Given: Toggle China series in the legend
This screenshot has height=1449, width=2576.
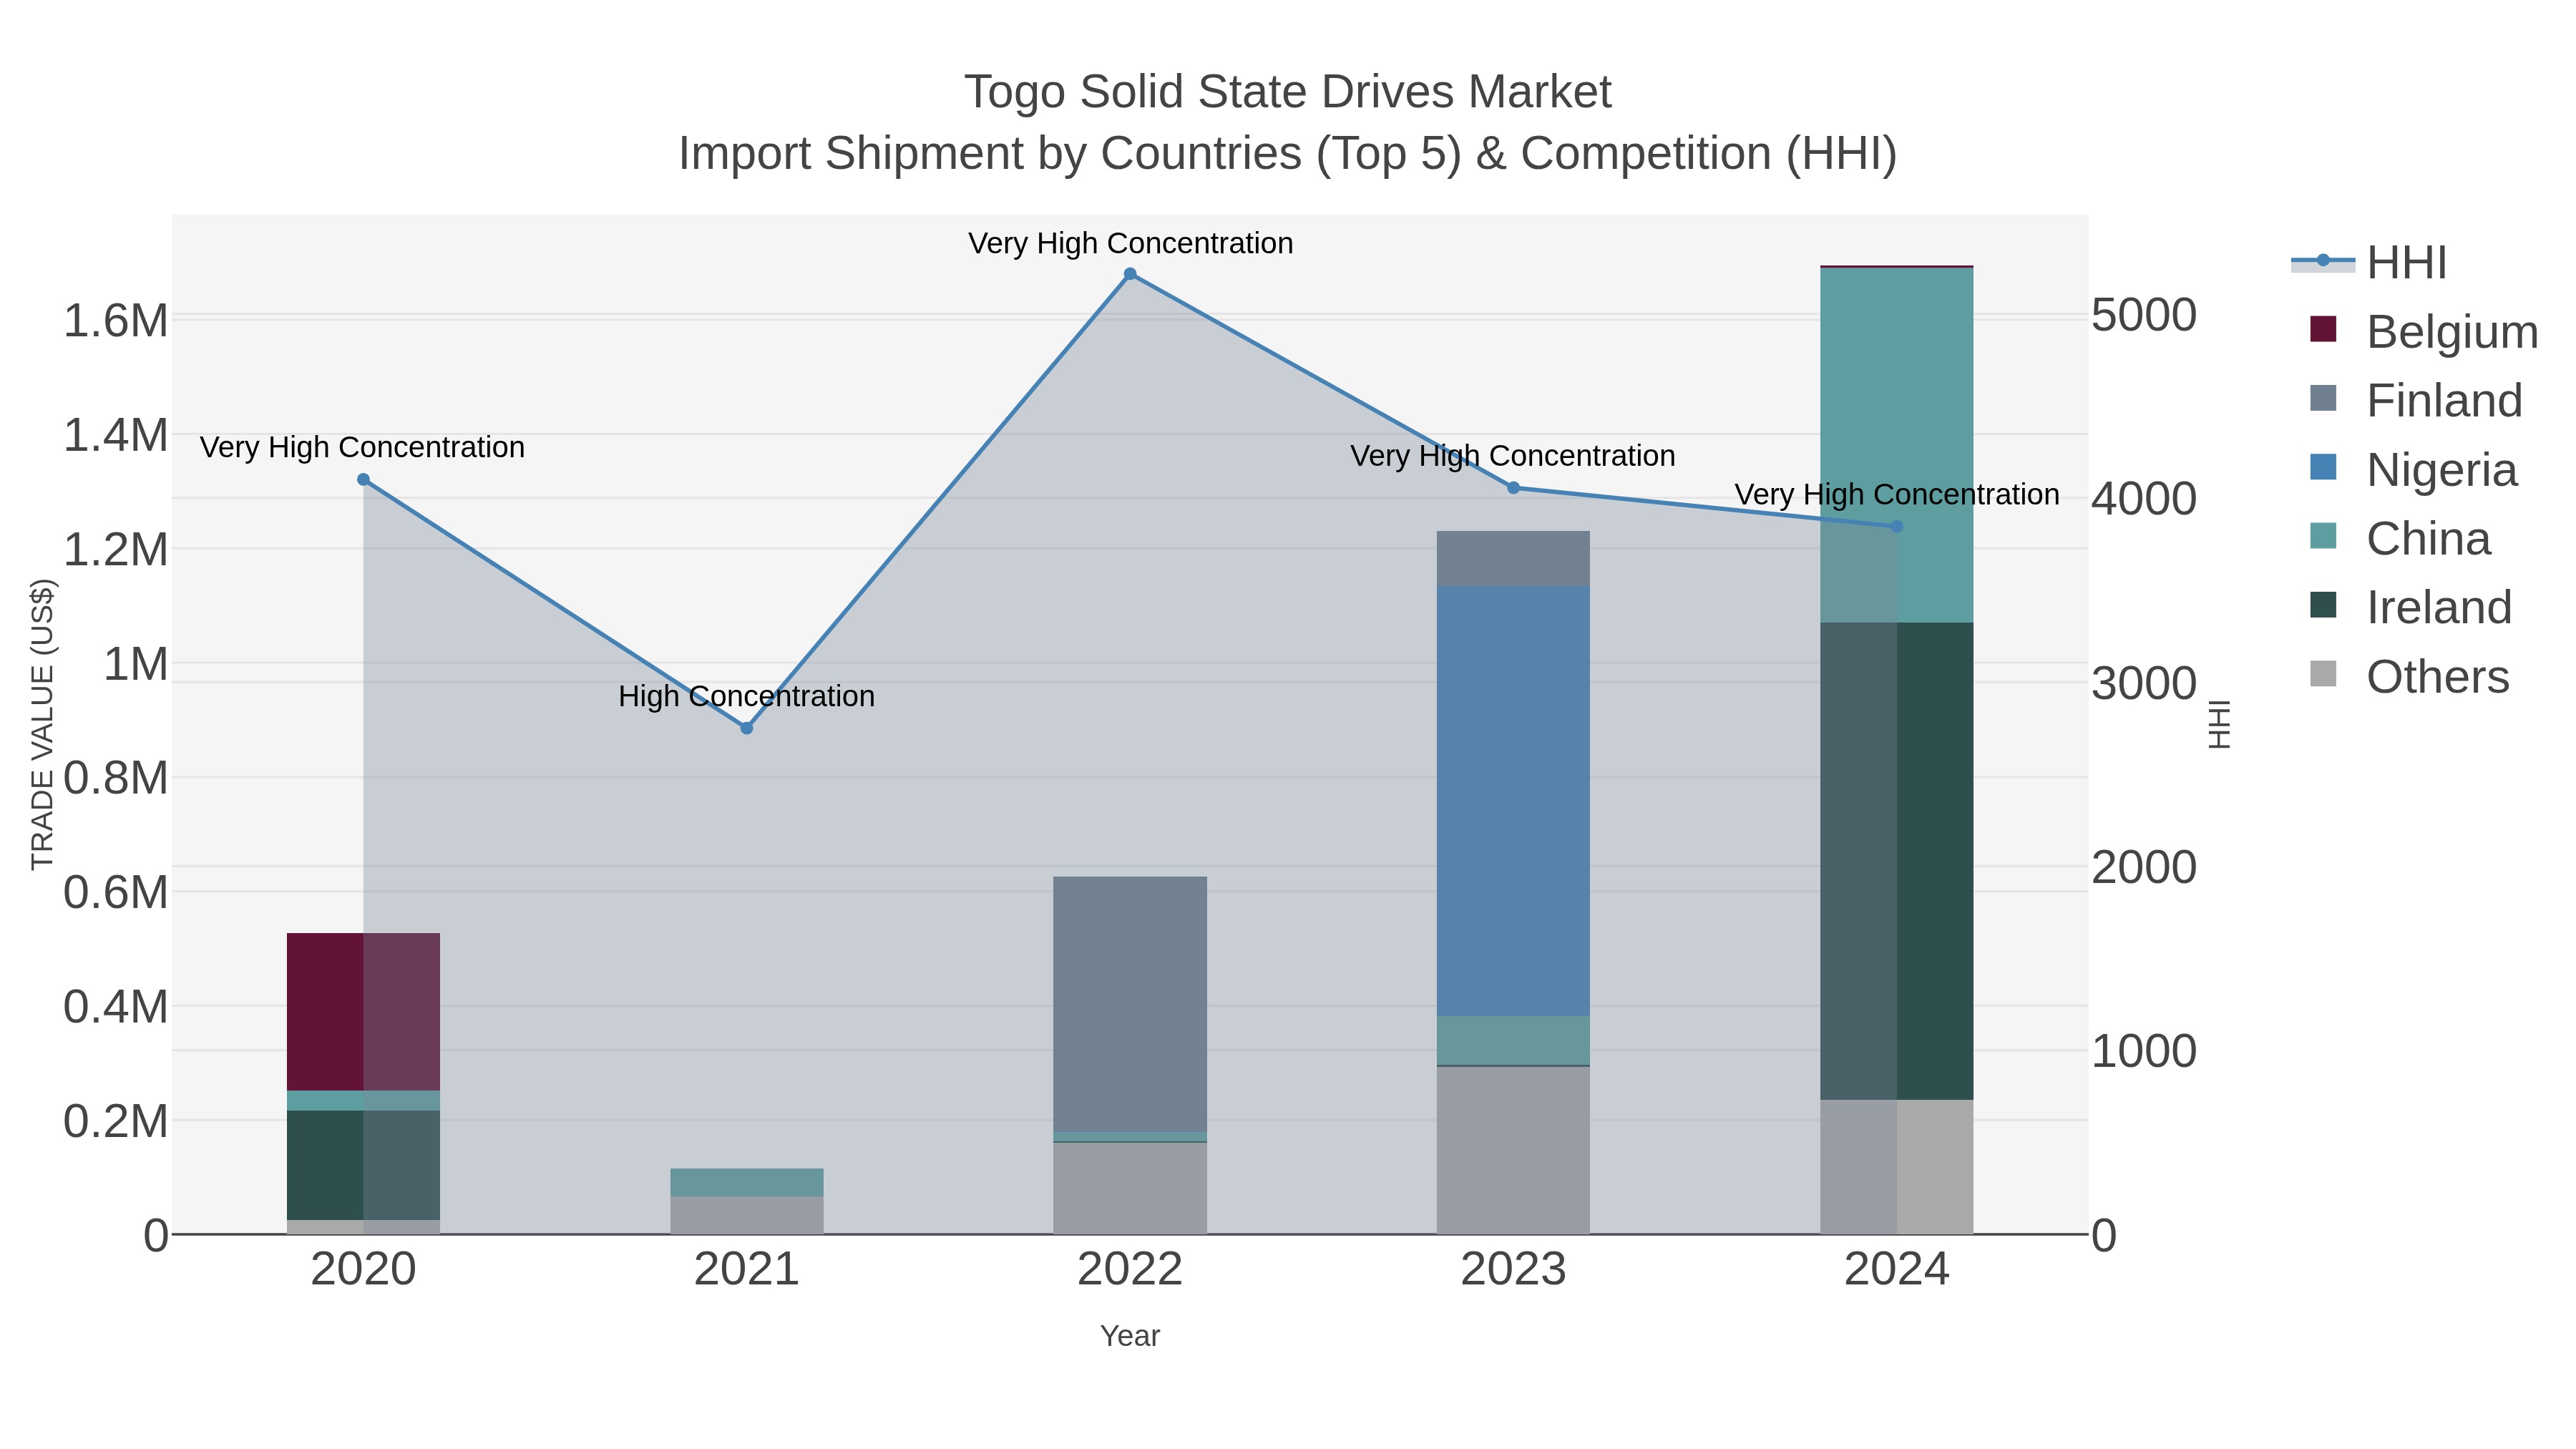Looking at the screenshot, I should pyautogui.click(x=2400, y=539).
